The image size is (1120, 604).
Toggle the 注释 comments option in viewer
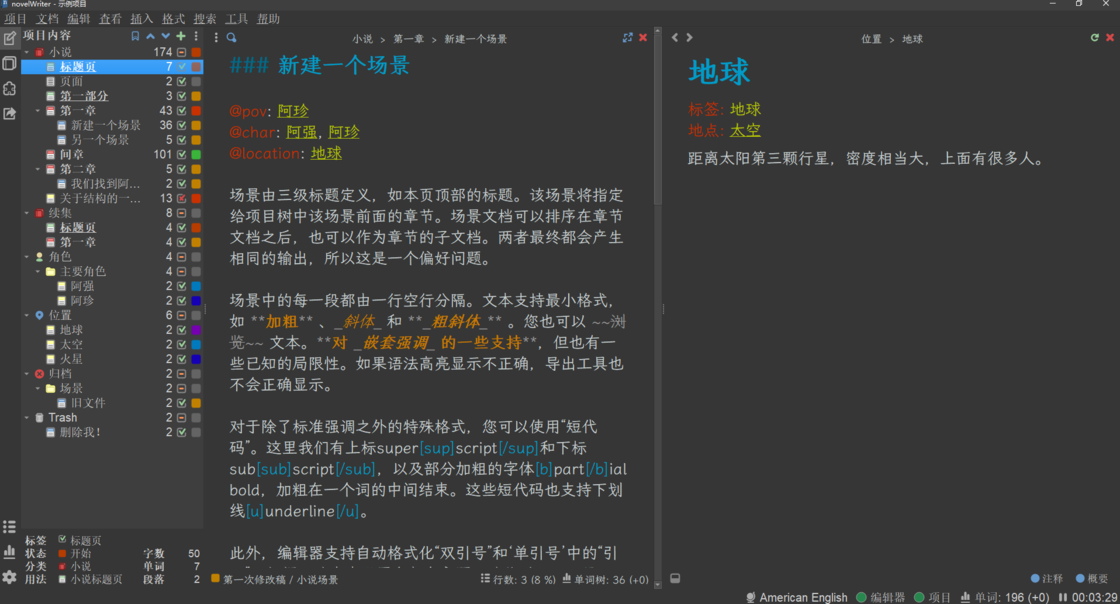(x=1047, y=578)
